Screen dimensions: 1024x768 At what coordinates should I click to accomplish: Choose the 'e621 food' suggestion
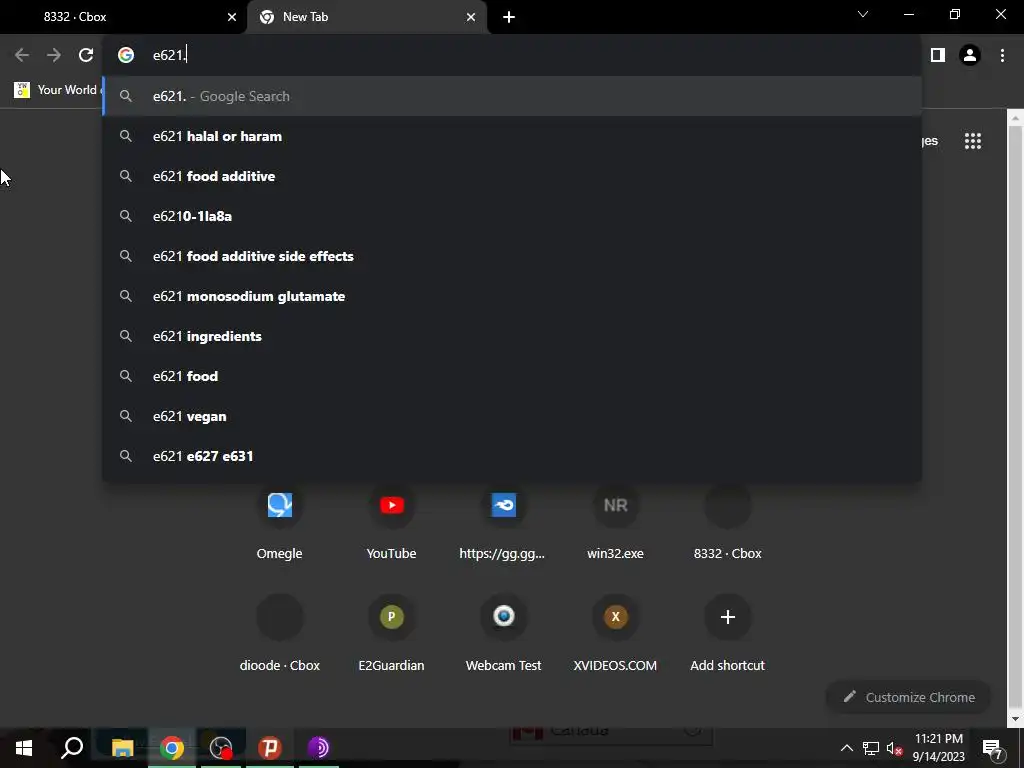coord(512,376)
